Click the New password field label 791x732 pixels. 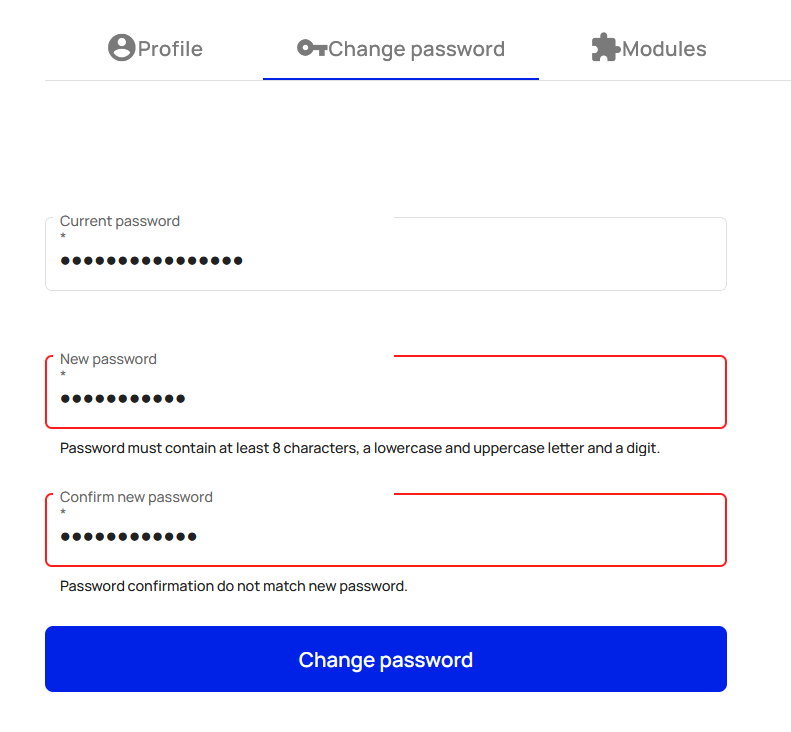click(x=108, y=359)
